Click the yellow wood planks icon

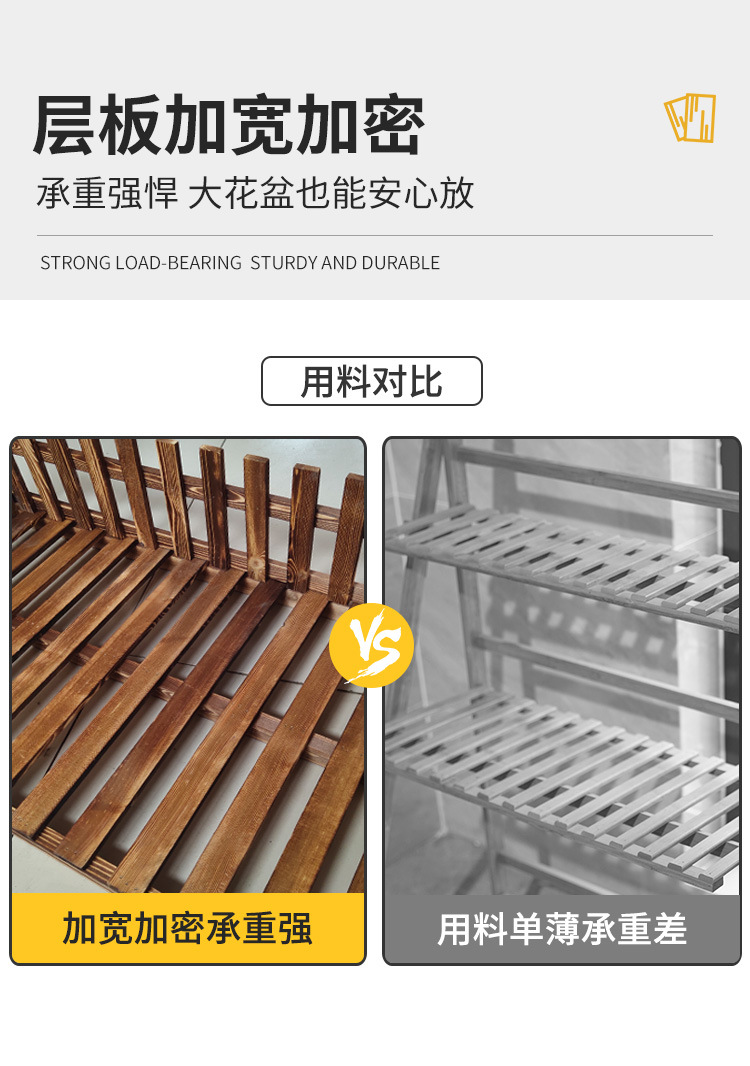tap(690, 118)
